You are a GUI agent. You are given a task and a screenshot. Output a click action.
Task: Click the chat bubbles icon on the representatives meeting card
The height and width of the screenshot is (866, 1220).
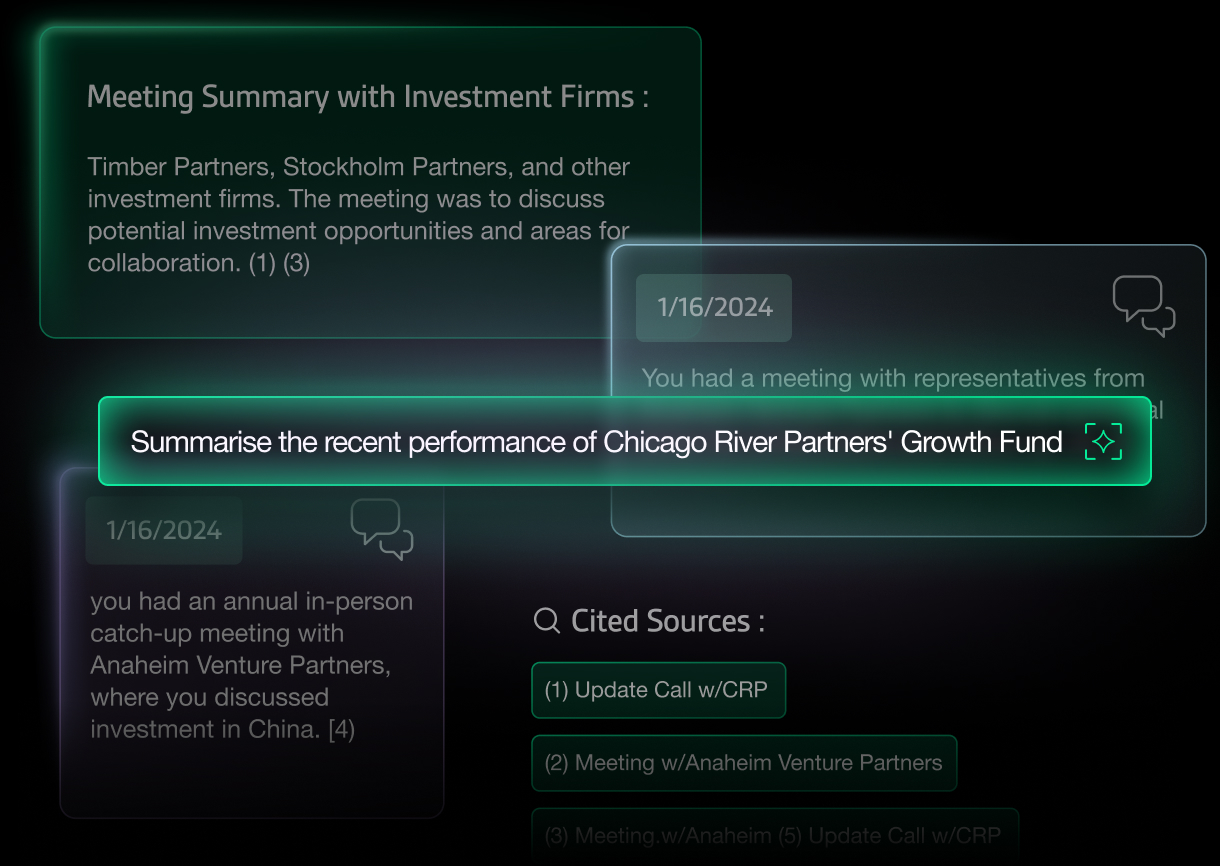[x=1143, y=305]
